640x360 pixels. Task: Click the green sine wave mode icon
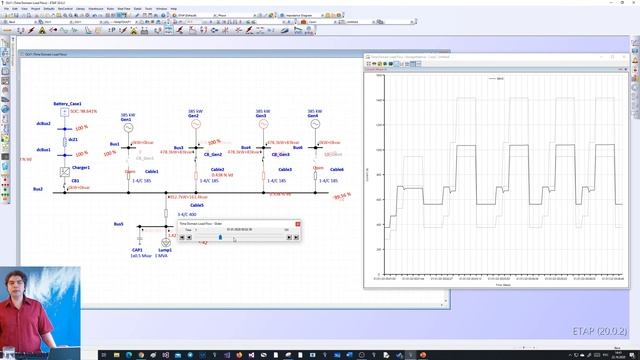coord(64,30)
